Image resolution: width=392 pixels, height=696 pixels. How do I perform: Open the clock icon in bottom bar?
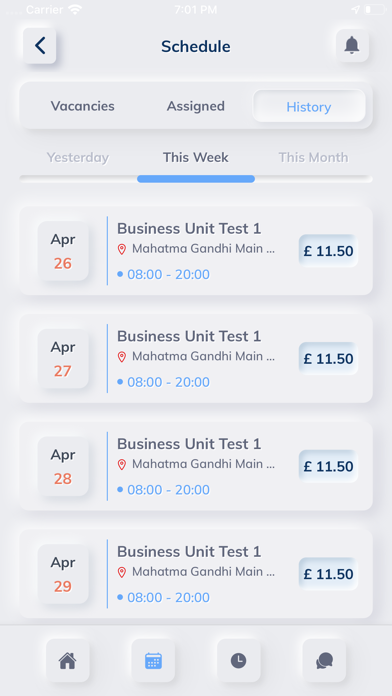239,660
